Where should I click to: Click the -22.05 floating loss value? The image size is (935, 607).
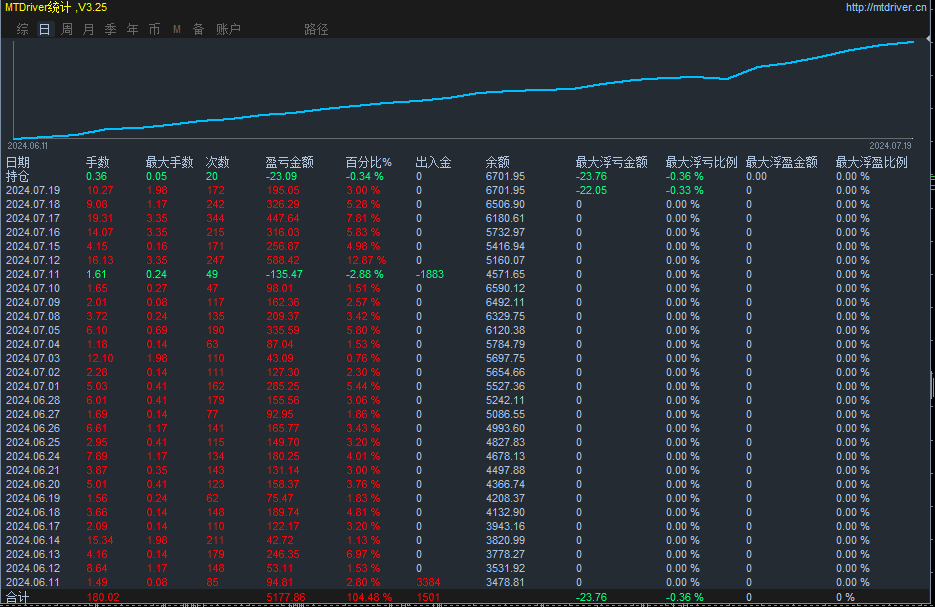(592, 190)
